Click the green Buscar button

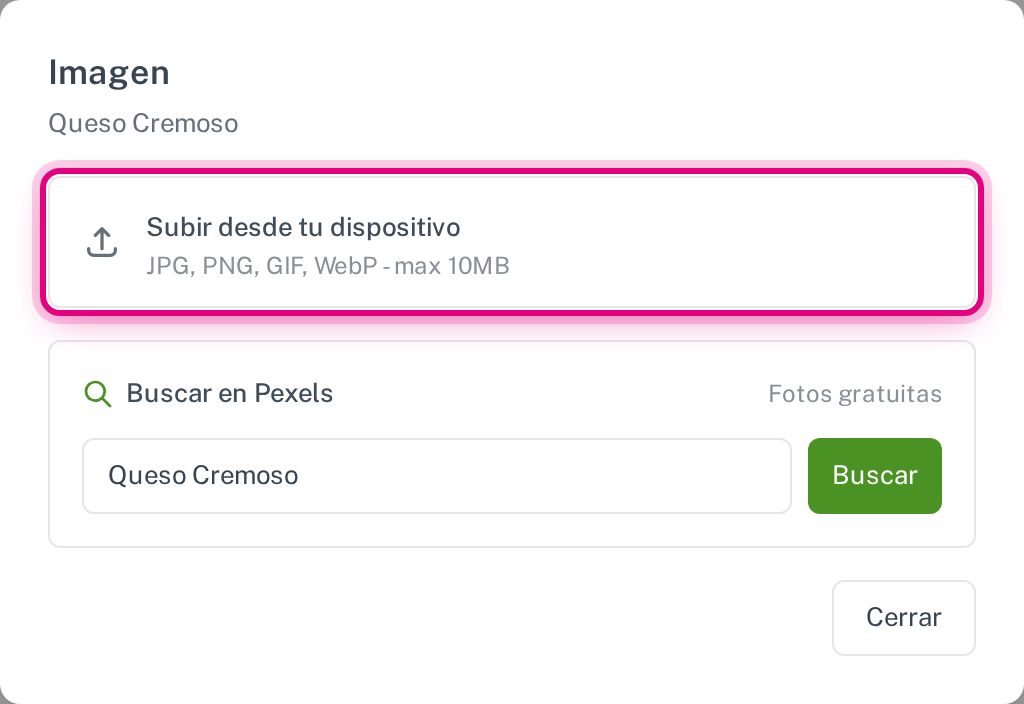(x=874, y=475)
